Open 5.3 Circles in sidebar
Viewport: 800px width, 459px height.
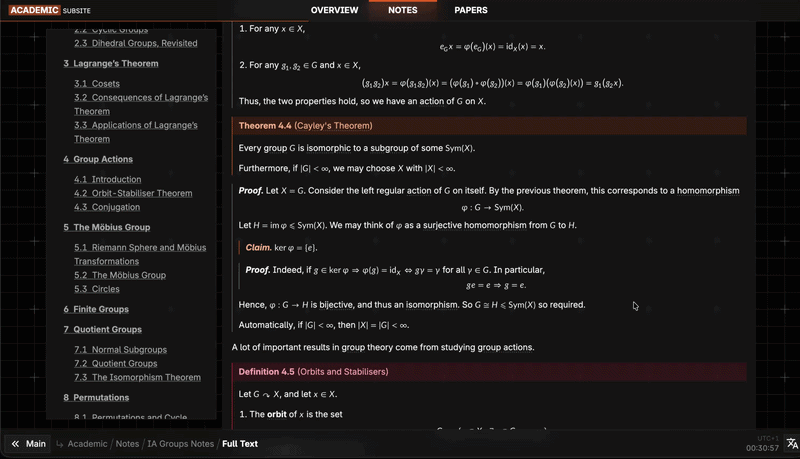[96, 289]
